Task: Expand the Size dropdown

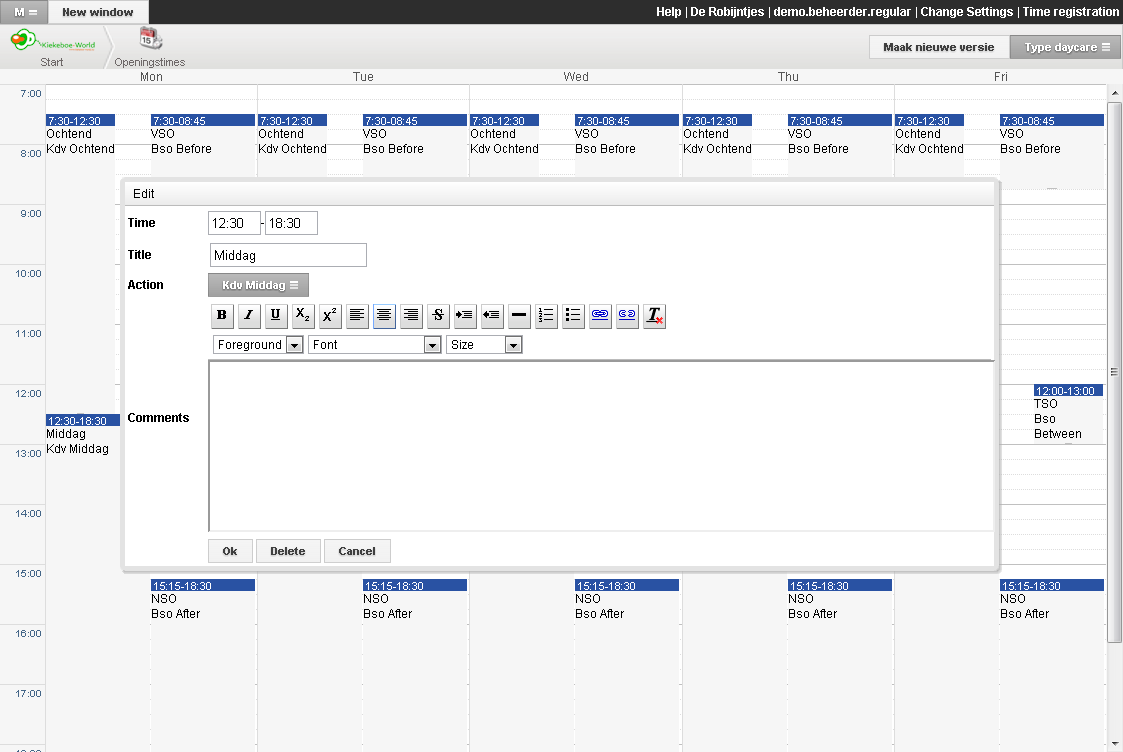Action: point(484,345)
